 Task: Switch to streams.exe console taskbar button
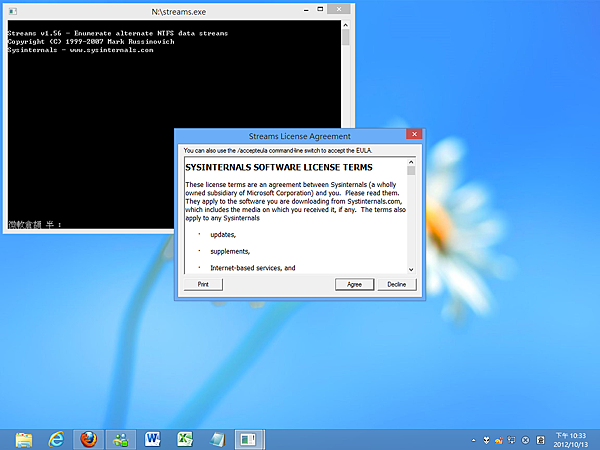click(249, 439)
